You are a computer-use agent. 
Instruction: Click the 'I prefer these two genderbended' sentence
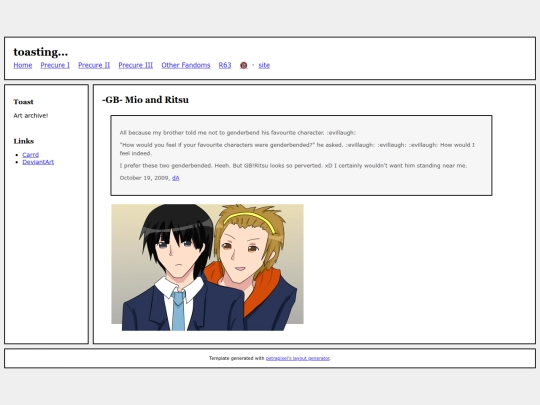pyautogui.click(x=293, y=166)
